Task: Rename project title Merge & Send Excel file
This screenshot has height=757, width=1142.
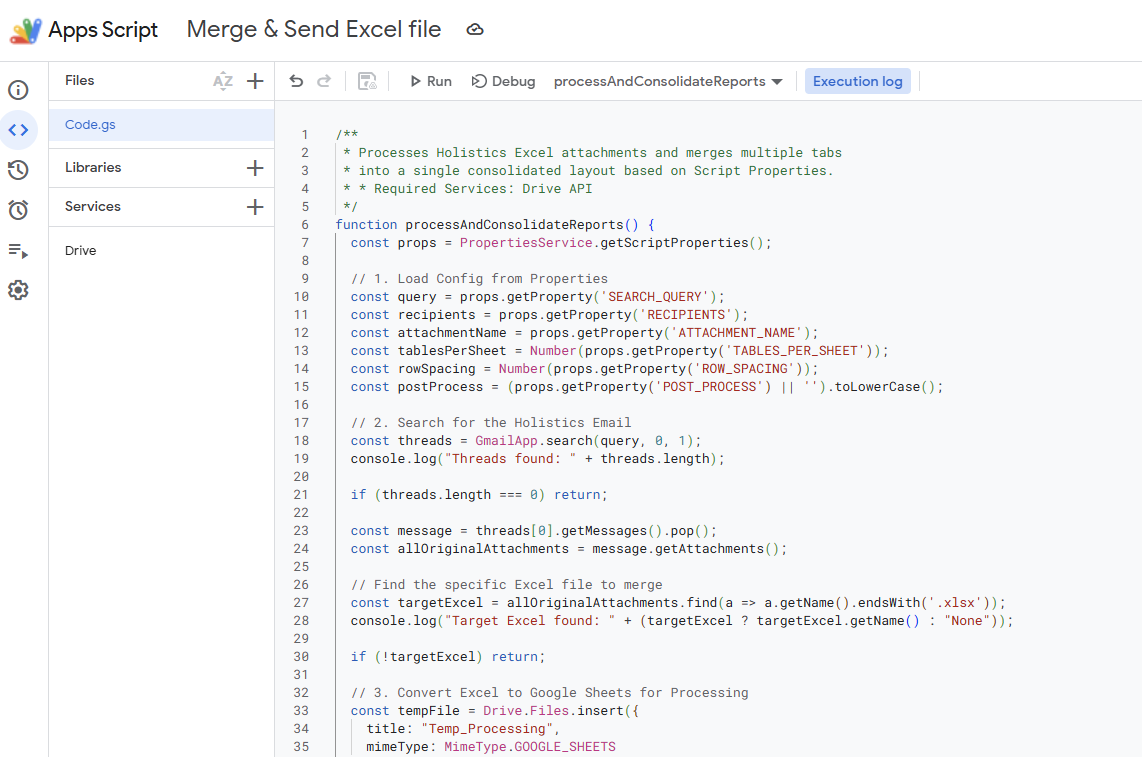Action: point(314,30)
